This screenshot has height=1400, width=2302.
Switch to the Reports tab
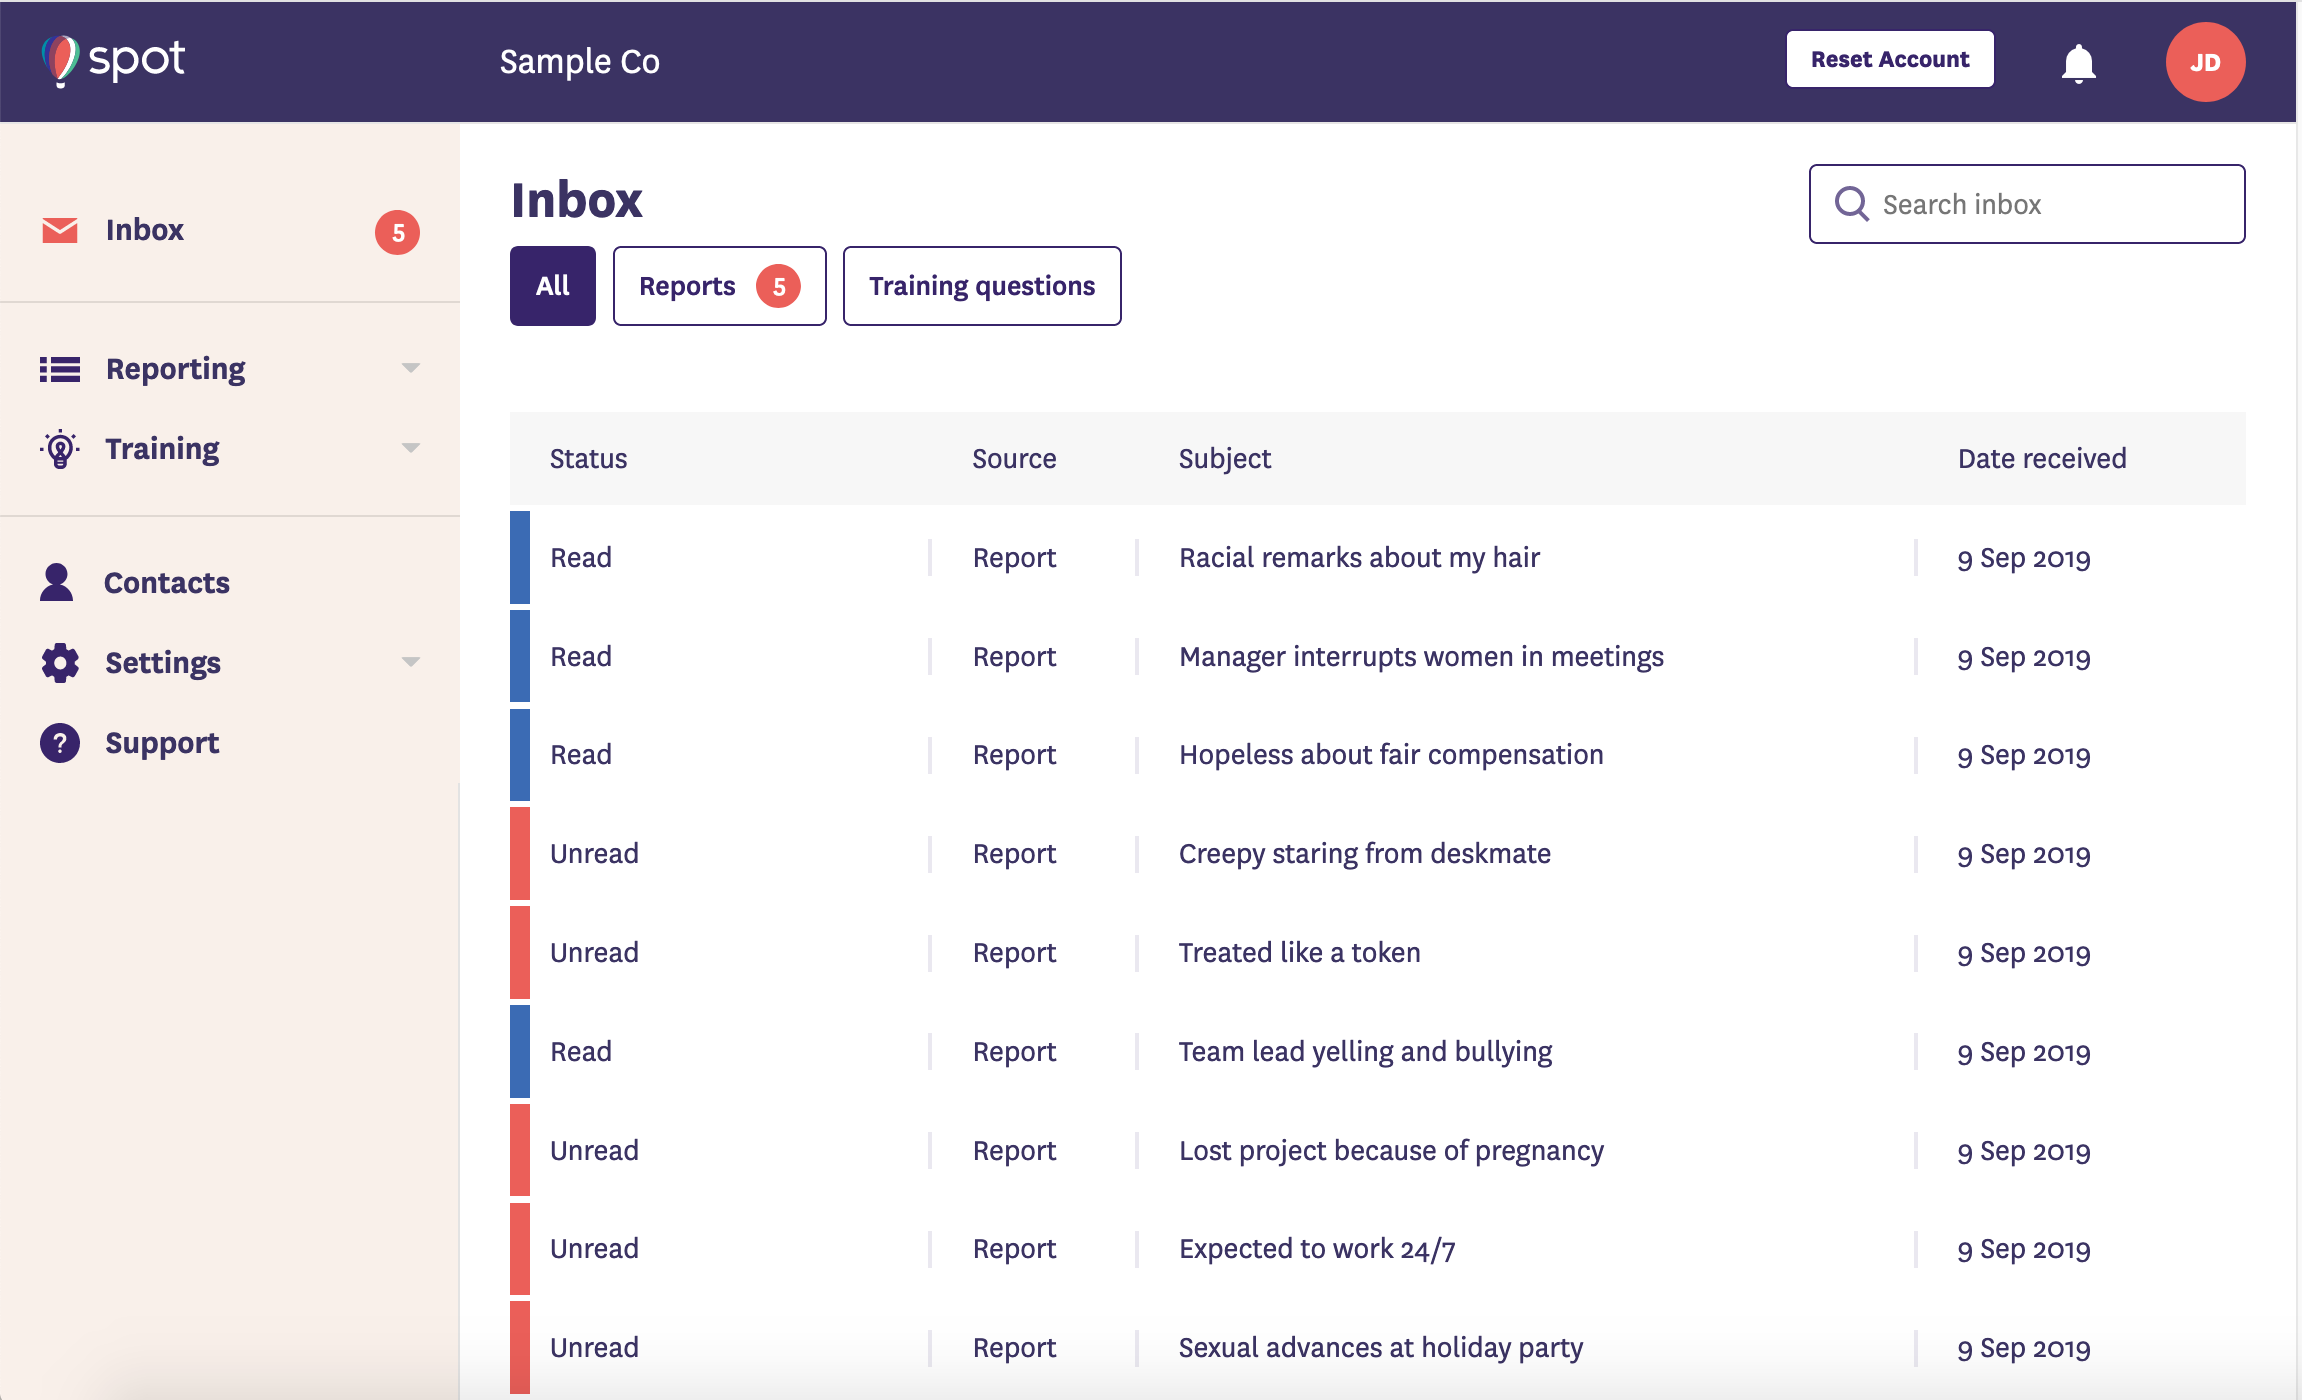719,286
